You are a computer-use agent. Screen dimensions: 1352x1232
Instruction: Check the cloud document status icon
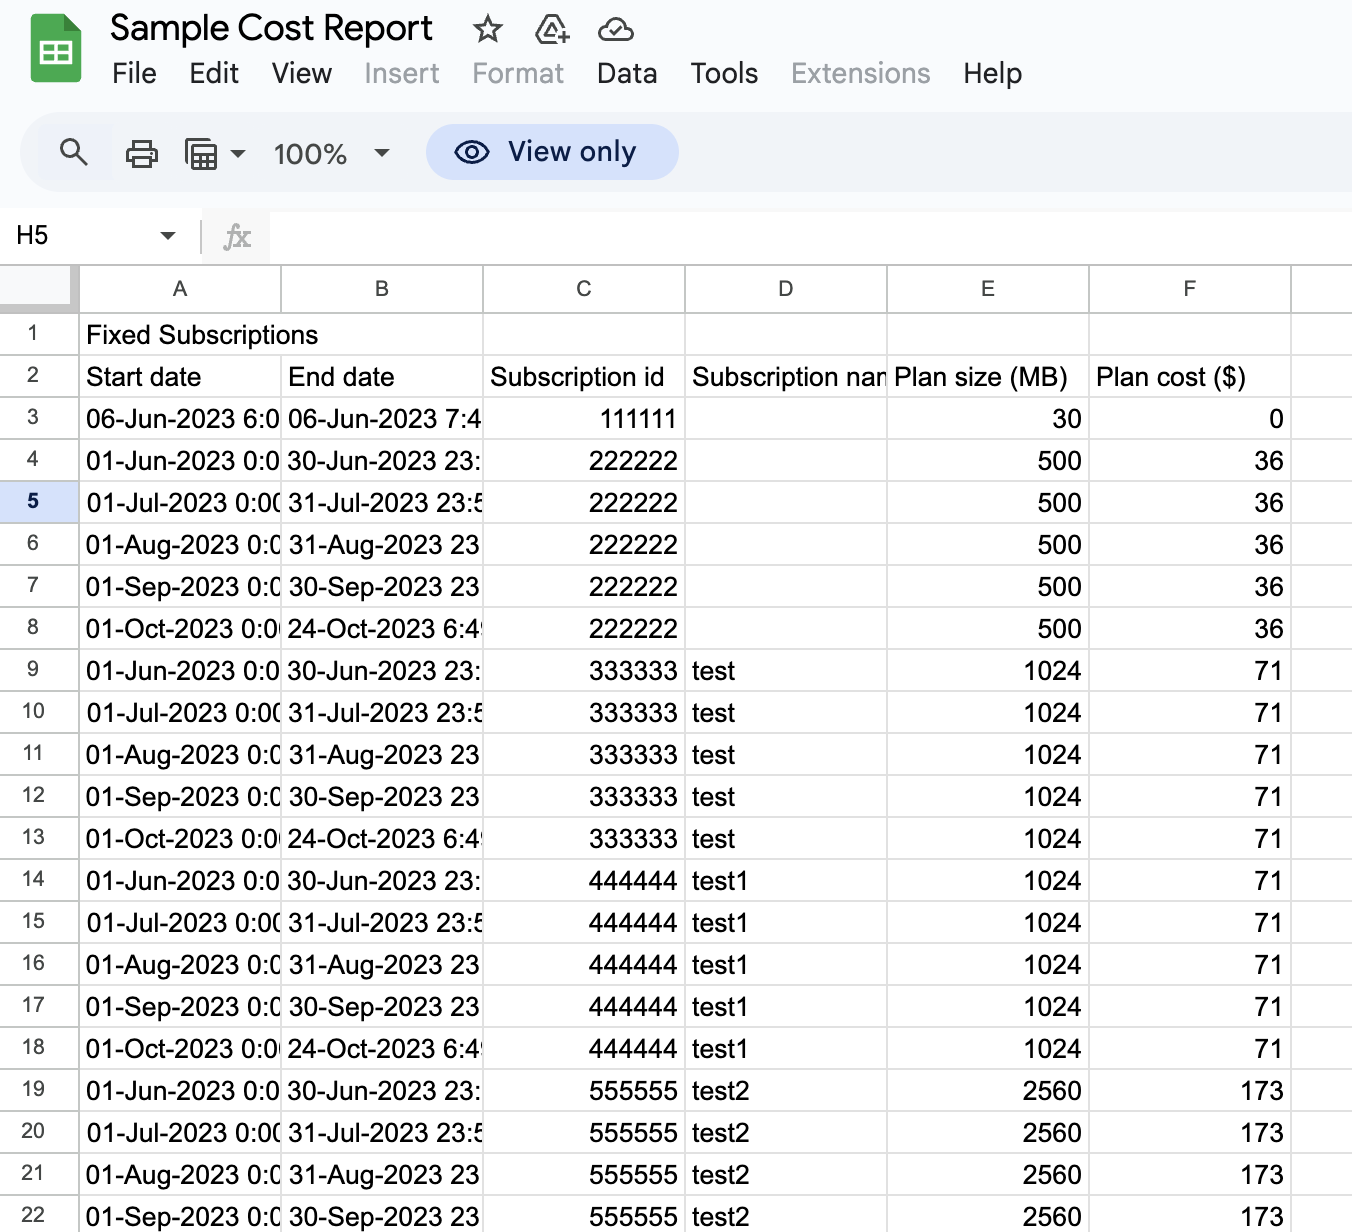616,30
